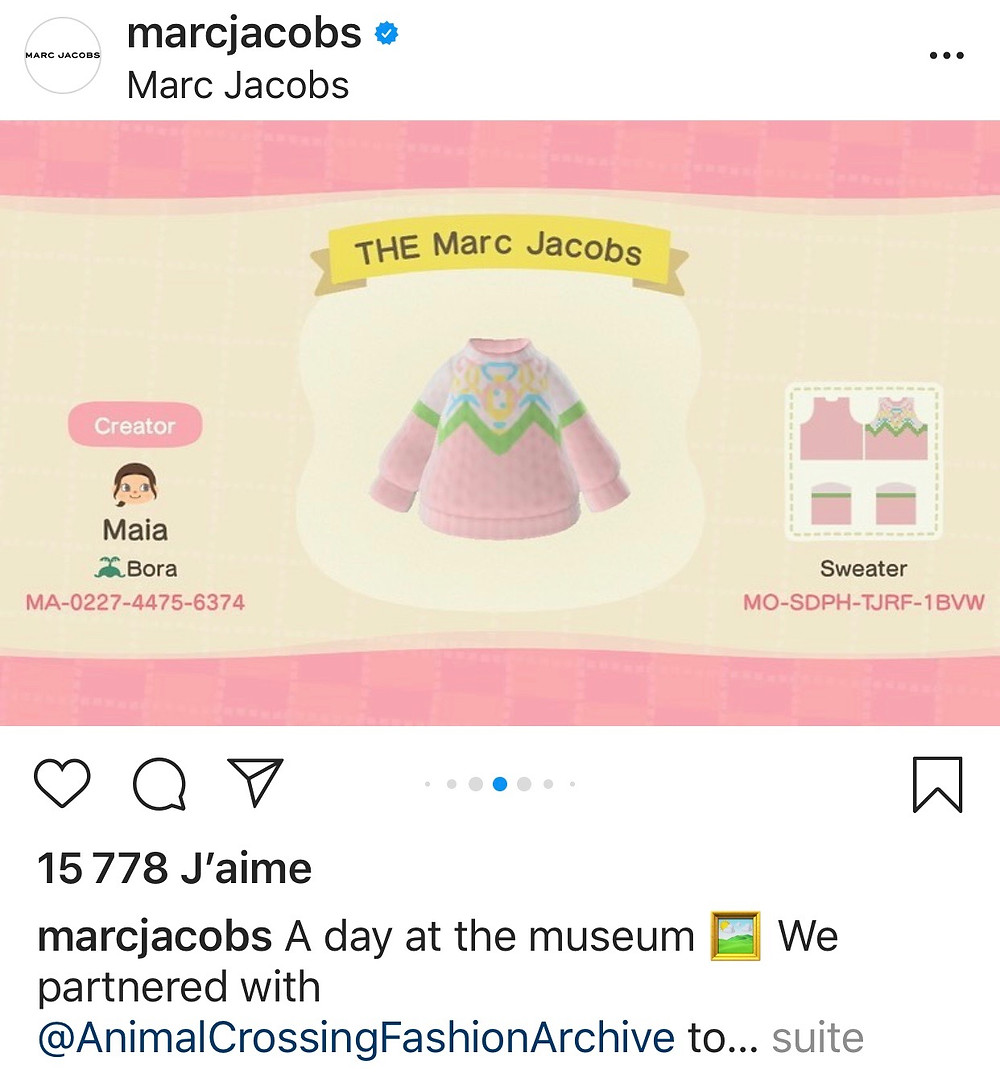View the 15 778 J'aime likes list
This screenshot has width=1000, height=1073.
coord(175,868)
